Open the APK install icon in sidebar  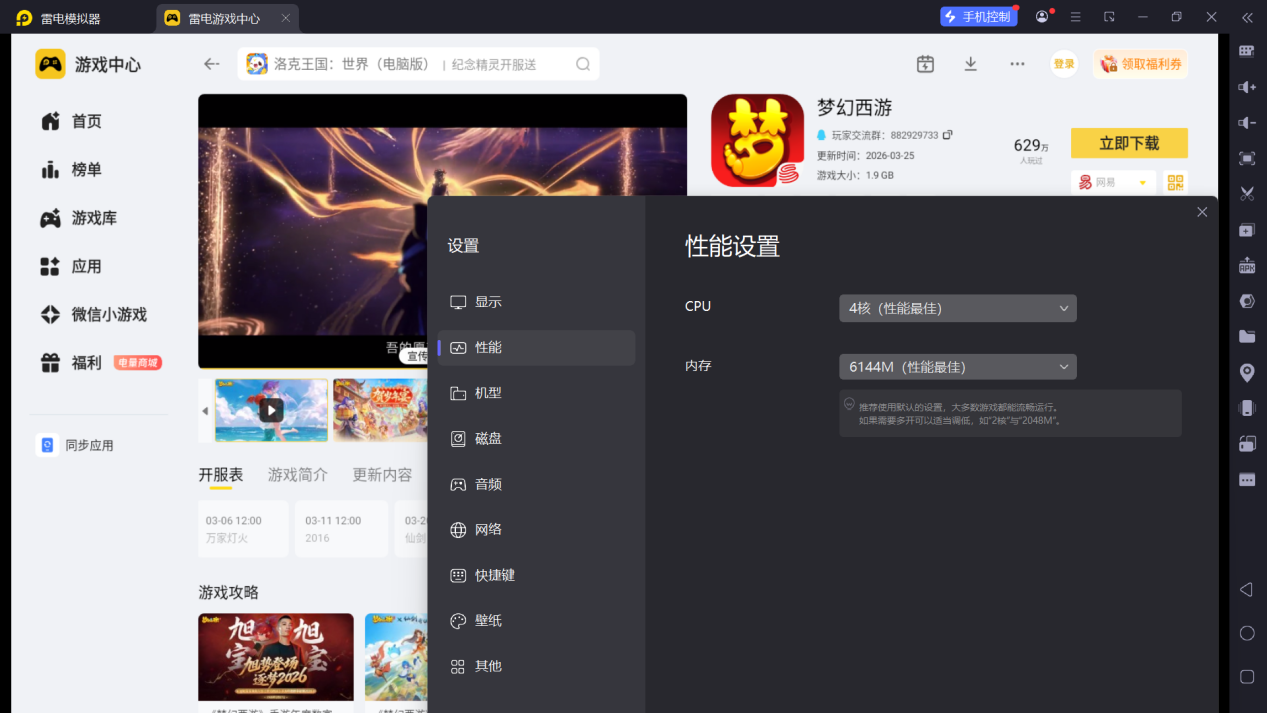pos(1247,265)
